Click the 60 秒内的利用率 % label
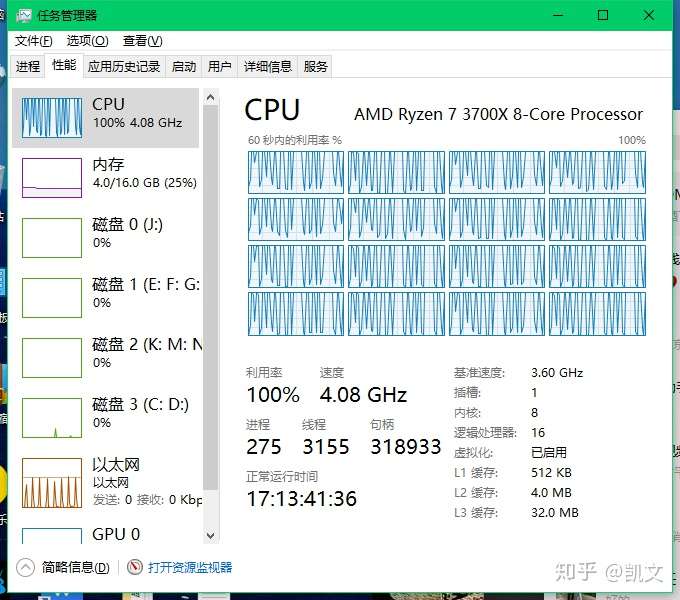The width and height of the screenshot is (680, 600). coord(295,140)
